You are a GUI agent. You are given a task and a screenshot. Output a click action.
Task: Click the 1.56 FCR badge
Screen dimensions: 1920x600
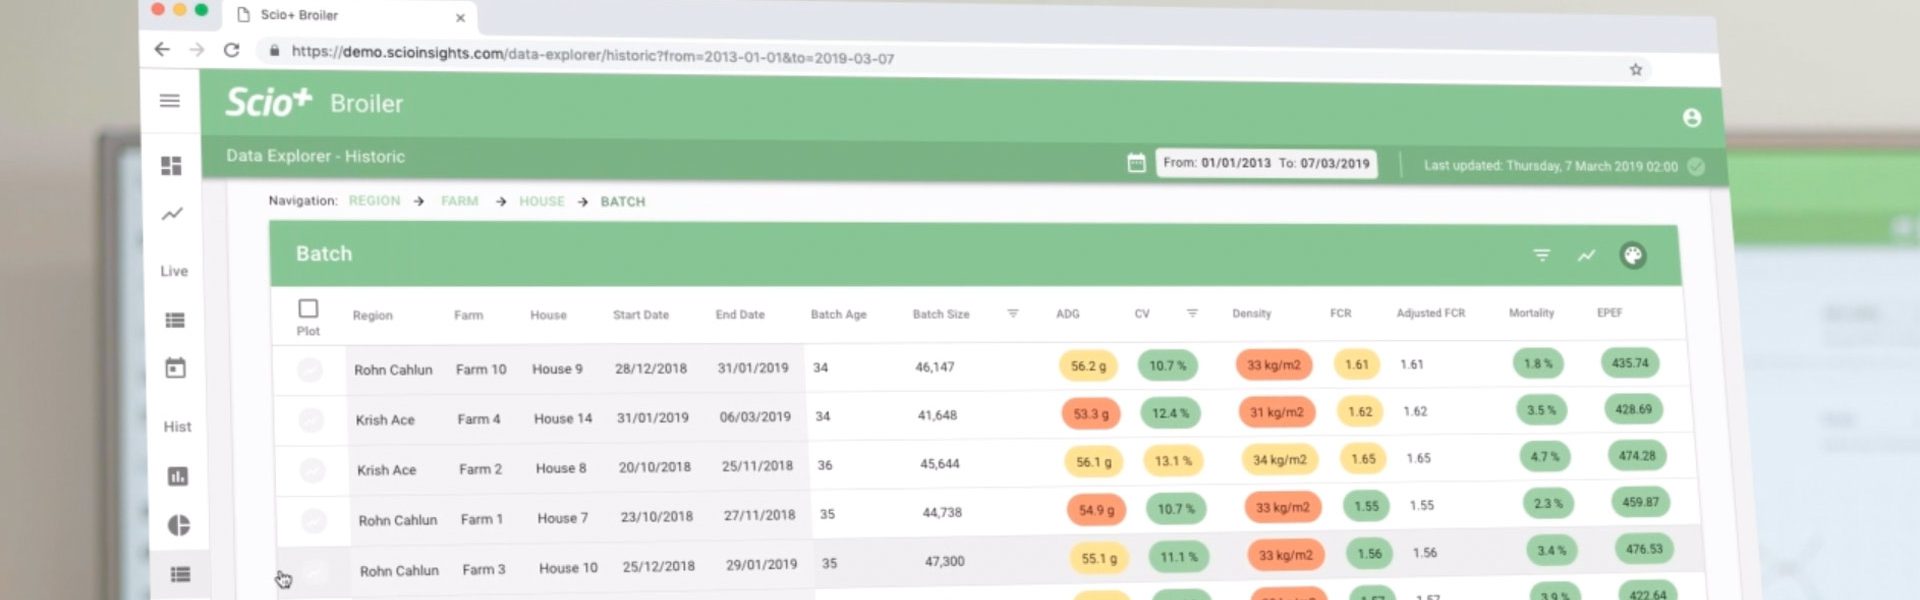pyautogui.click(x=1370, y=553)
